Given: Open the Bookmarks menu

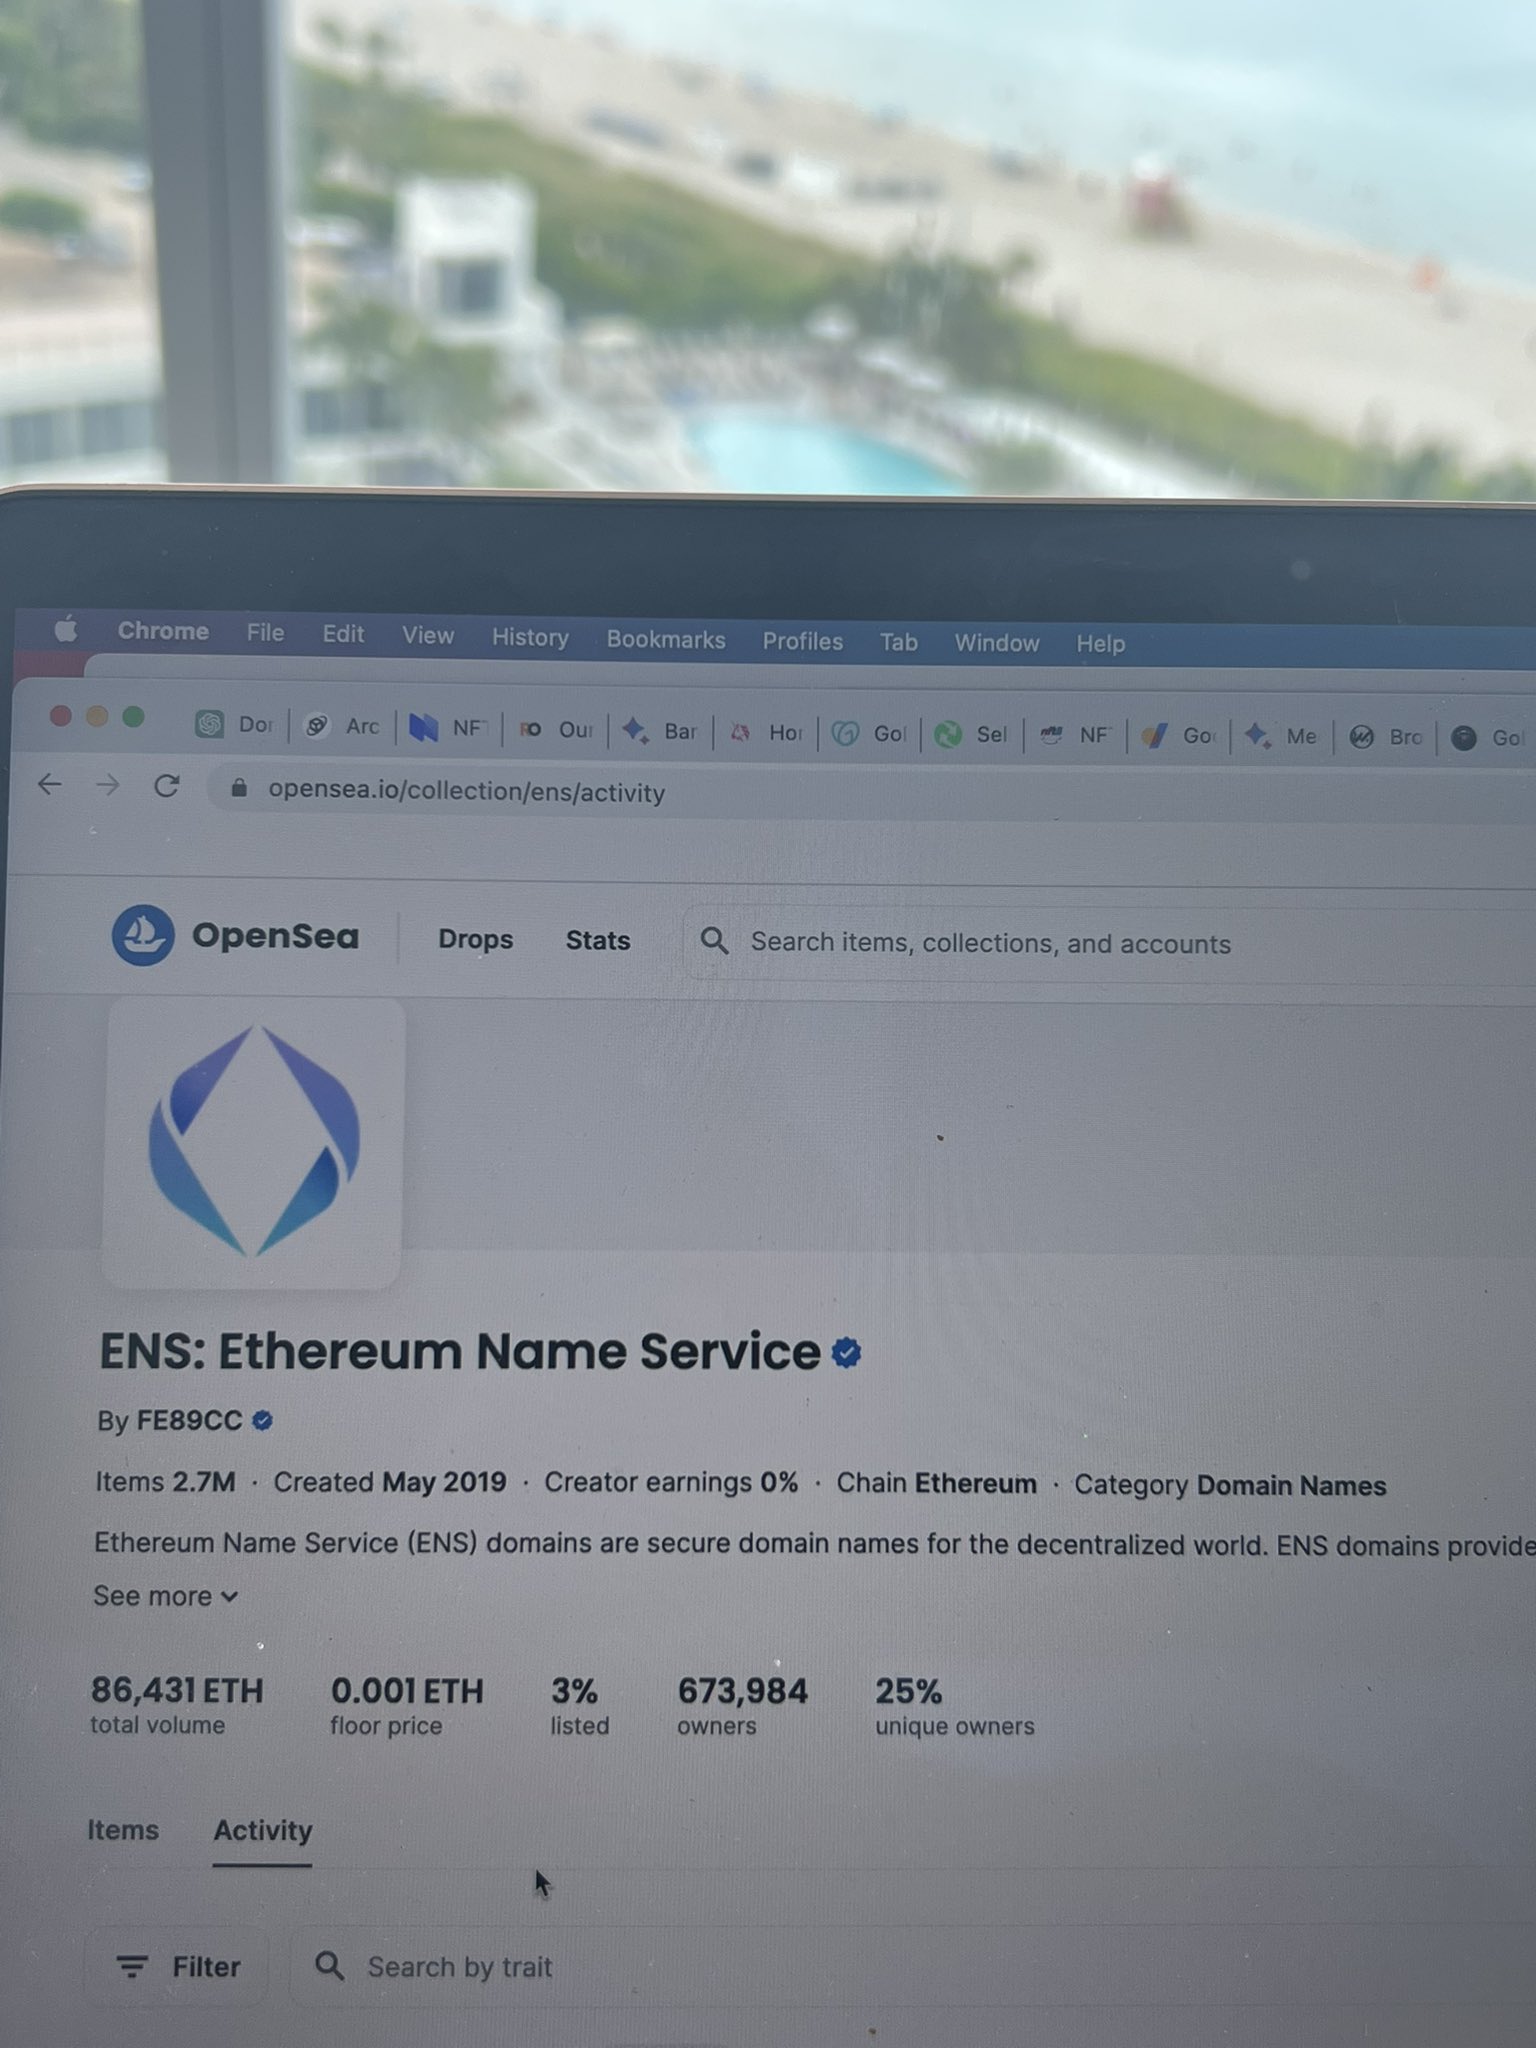Looking at the screenshot, I should pos(666,640).
